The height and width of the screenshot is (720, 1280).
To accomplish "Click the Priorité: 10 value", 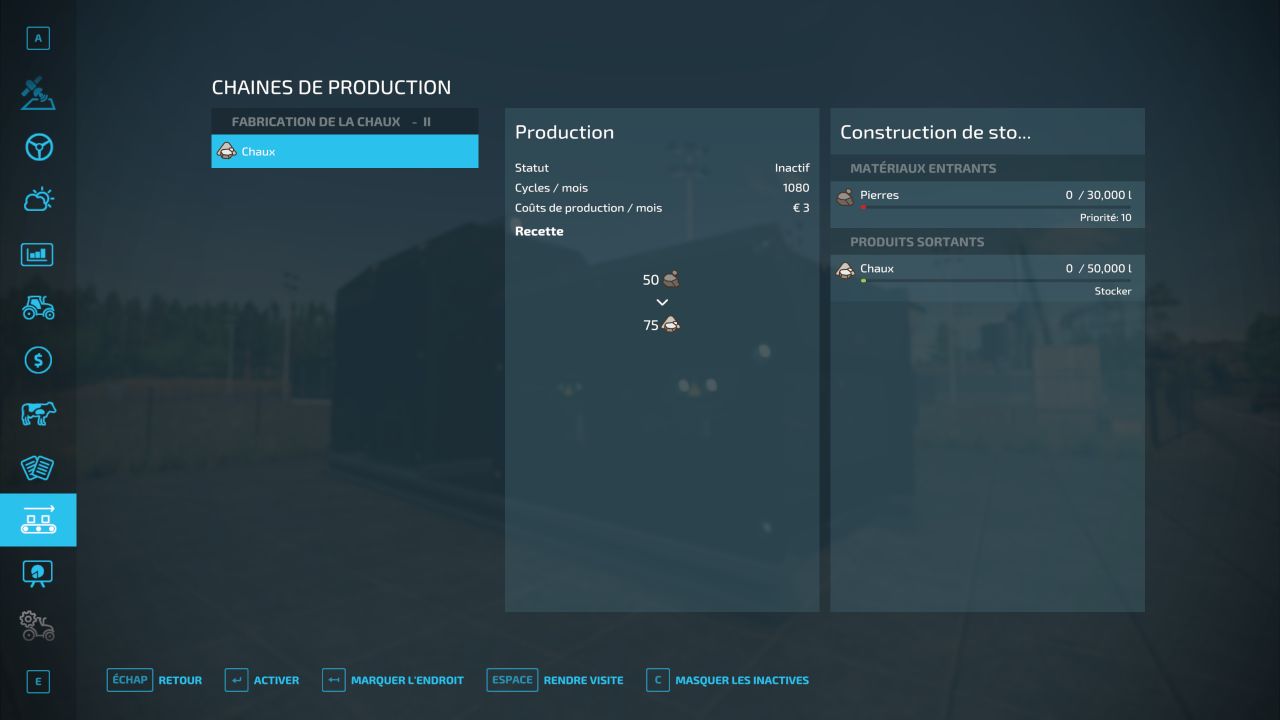I will 1105,218.
